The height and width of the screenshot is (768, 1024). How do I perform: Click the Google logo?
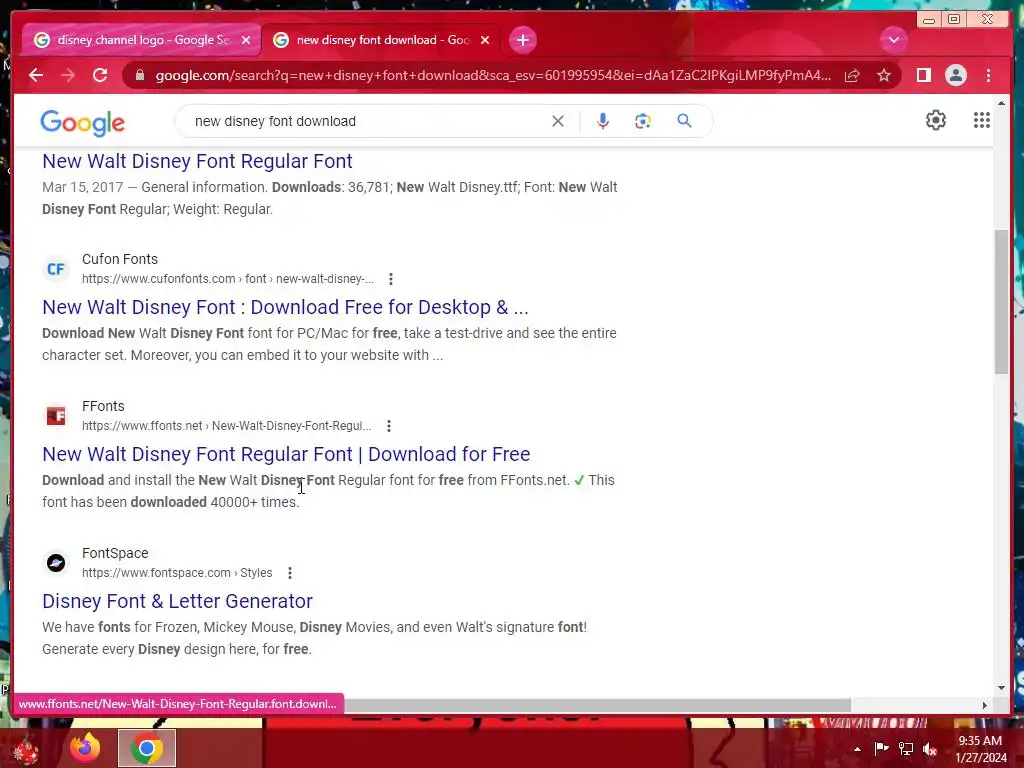(x=82, y=123)
